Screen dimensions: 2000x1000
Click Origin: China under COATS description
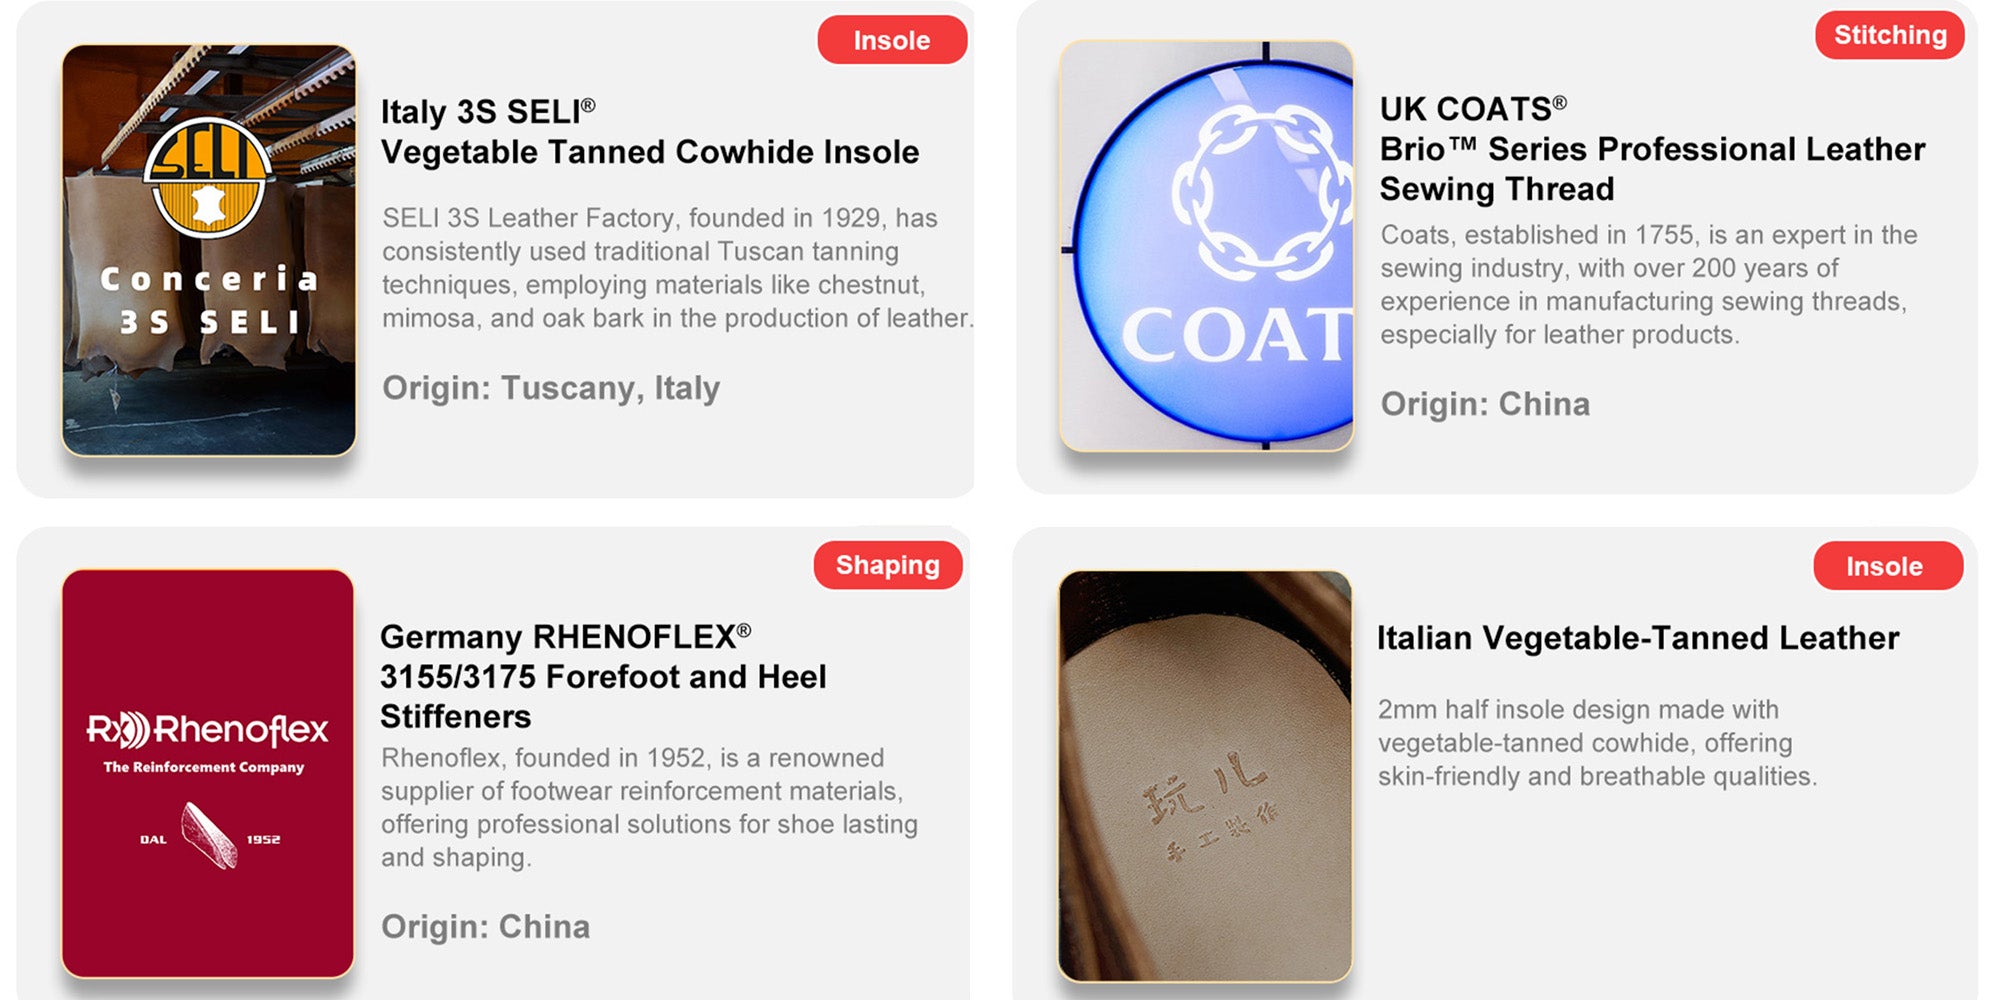point(1485,404)
